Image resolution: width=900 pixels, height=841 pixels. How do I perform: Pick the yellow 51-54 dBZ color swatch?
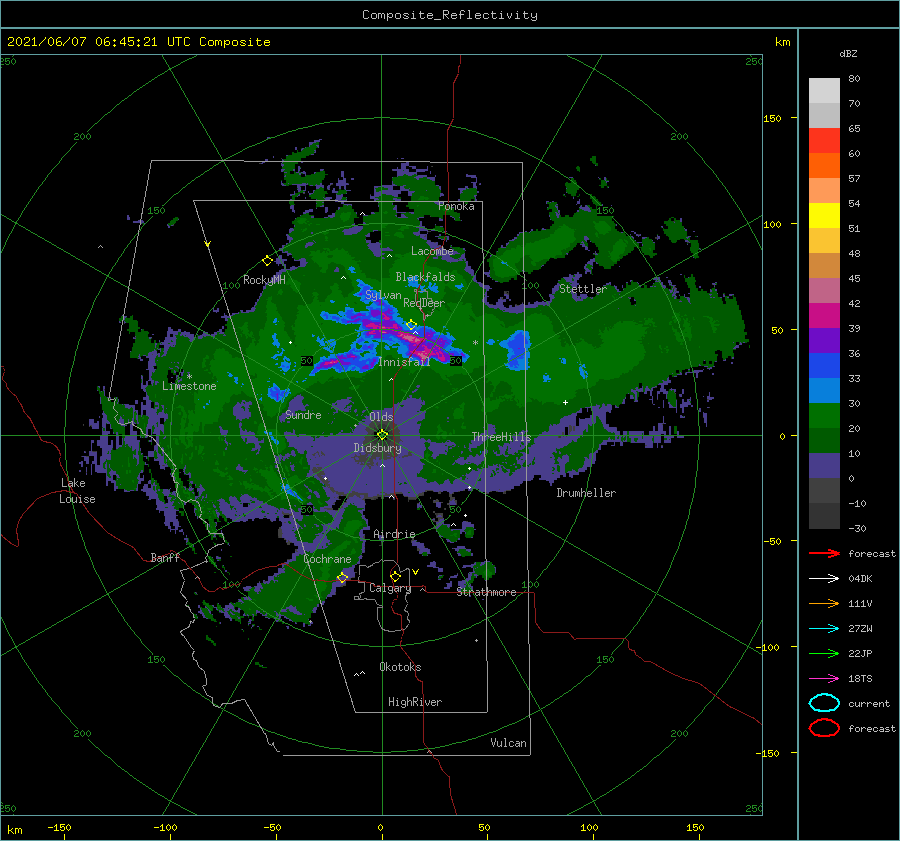tap(824, 216)
